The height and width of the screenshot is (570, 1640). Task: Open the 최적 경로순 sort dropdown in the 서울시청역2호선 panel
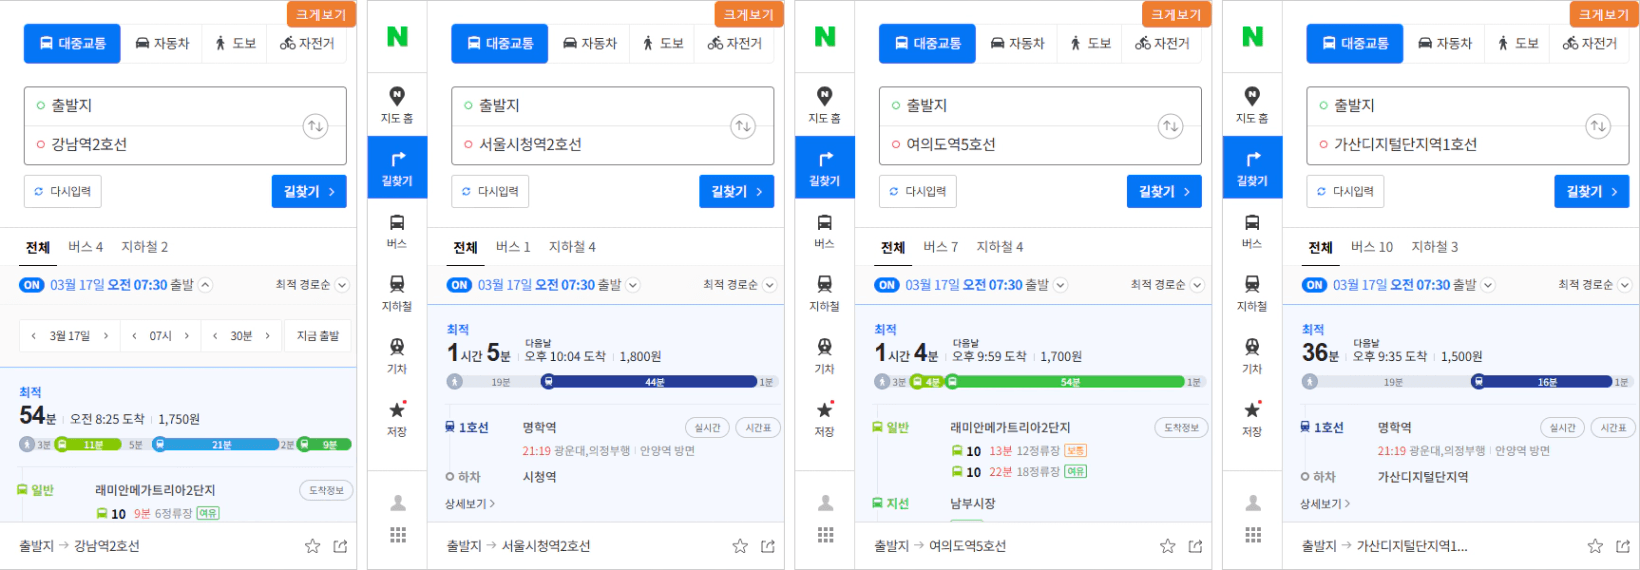click(x=739, y=285)
